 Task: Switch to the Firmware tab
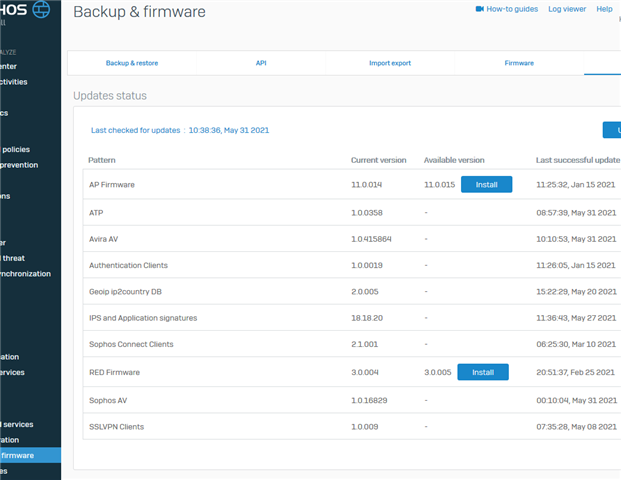coord(519,63)
